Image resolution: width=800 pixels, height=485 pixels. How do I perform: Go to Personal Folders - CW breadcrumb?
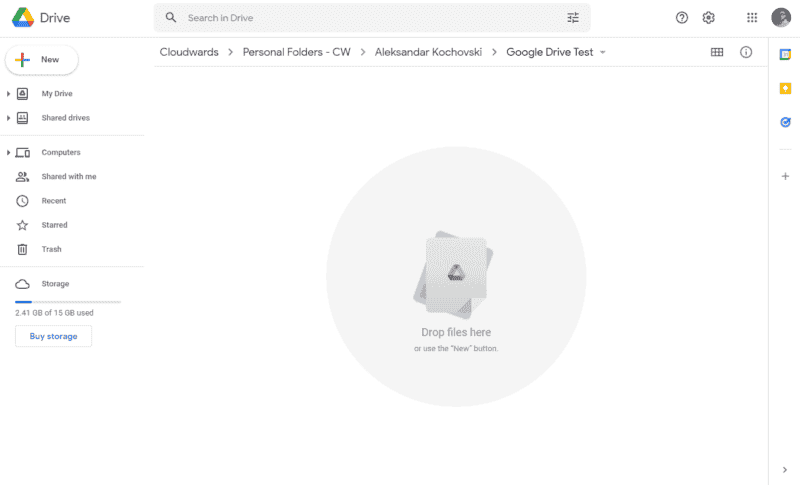pos(296,52)
